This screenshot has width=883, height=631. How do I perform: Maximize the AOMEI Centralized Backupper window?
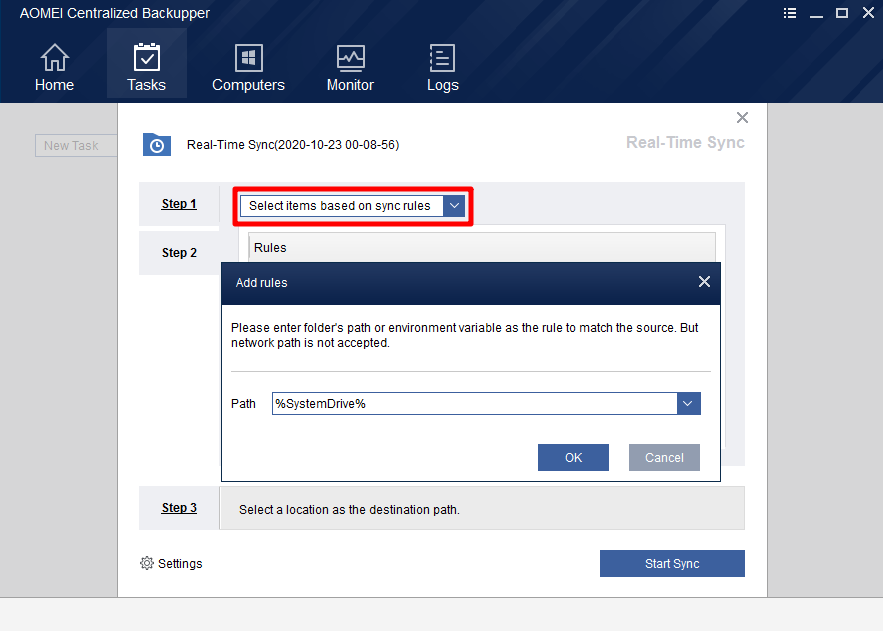pyautogui.click(x=842, y=13)
